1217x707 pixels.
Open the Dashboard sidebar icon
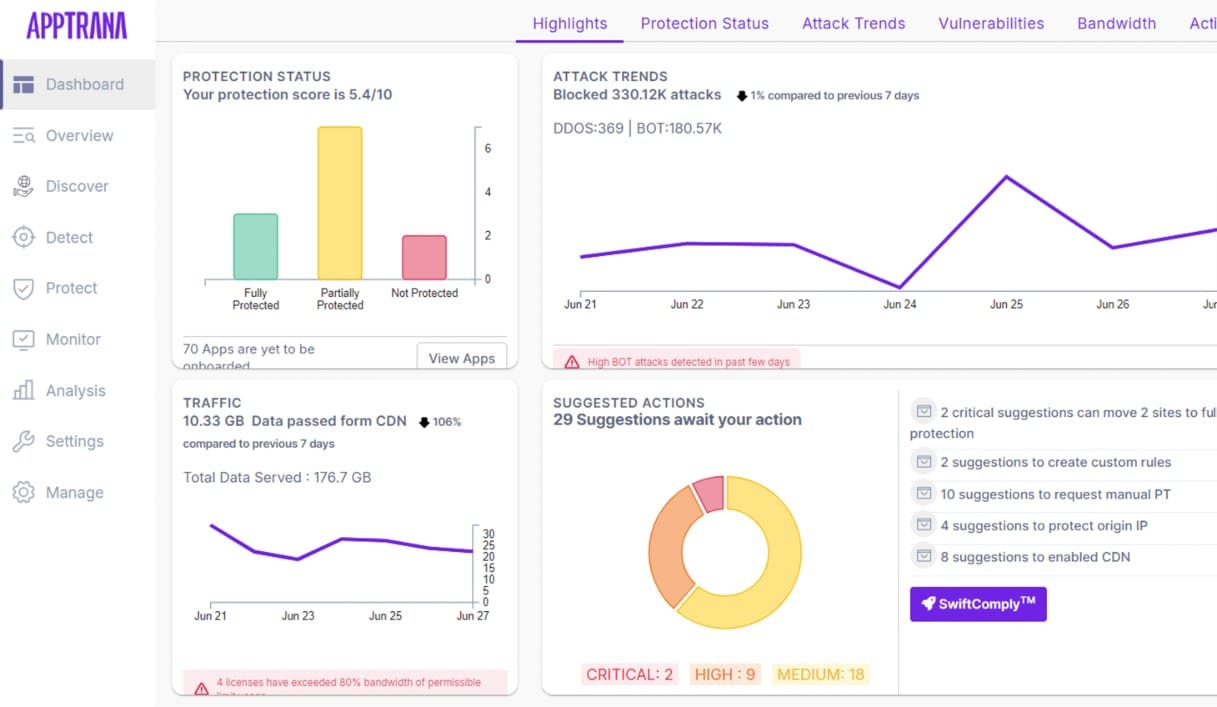coord(24,84)
